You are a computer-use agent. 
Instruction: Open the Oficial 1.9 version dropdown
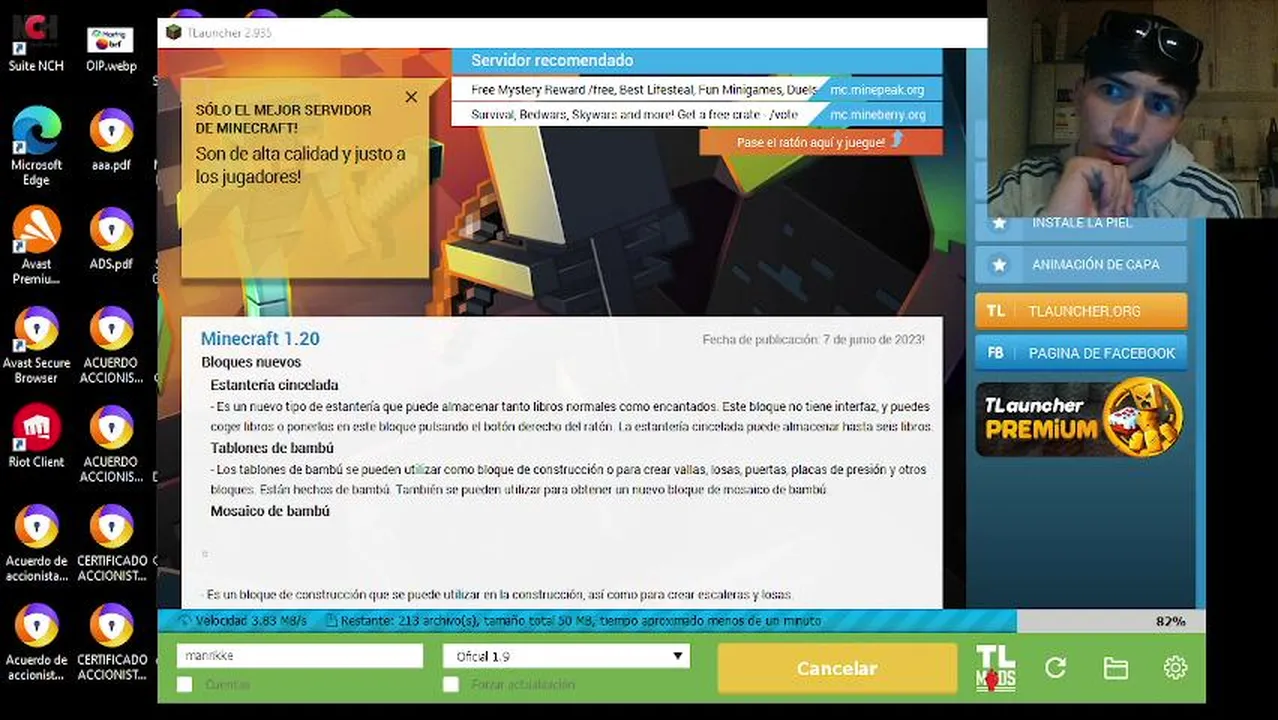click(566, 656)
